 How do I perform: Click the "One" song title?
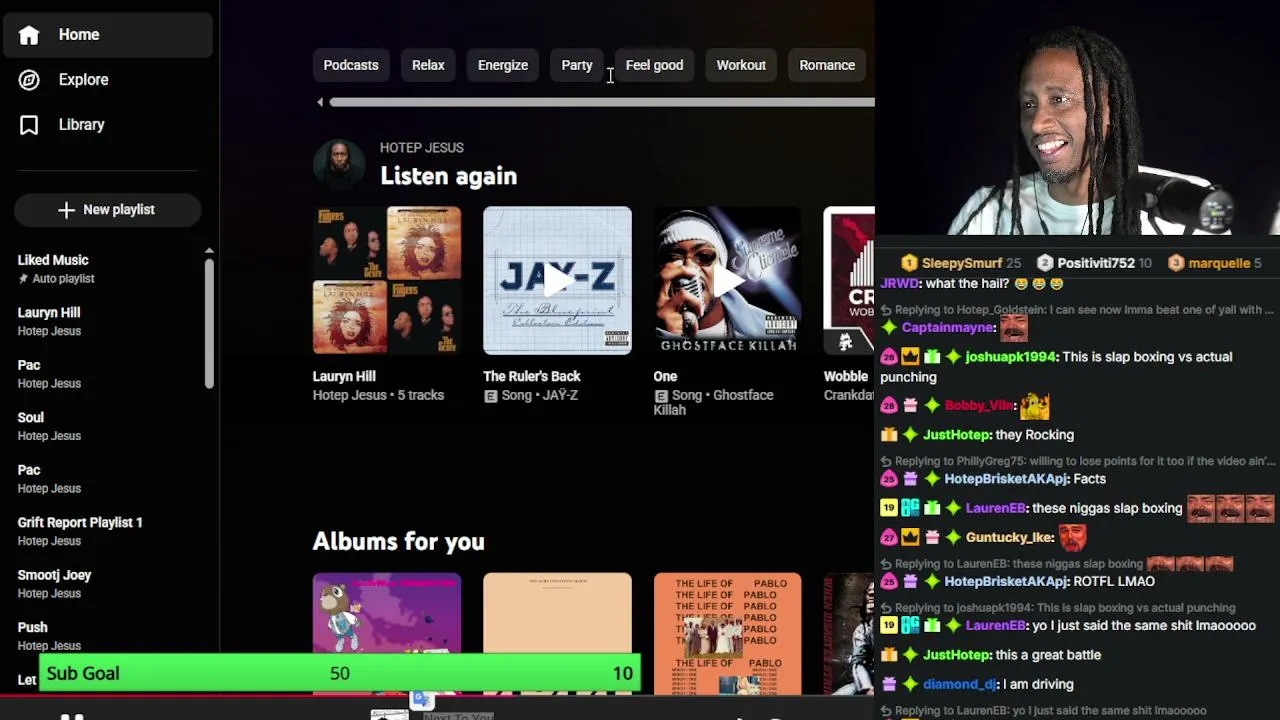(x=665, y=377)
